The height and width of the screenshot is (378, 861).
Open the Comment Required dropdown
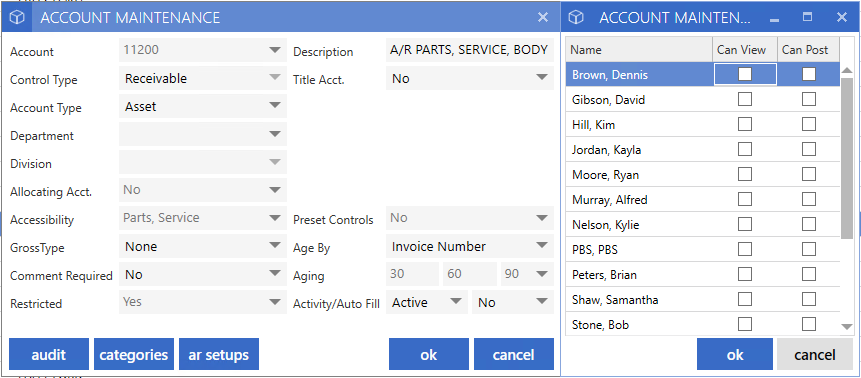tap(275, 274)
